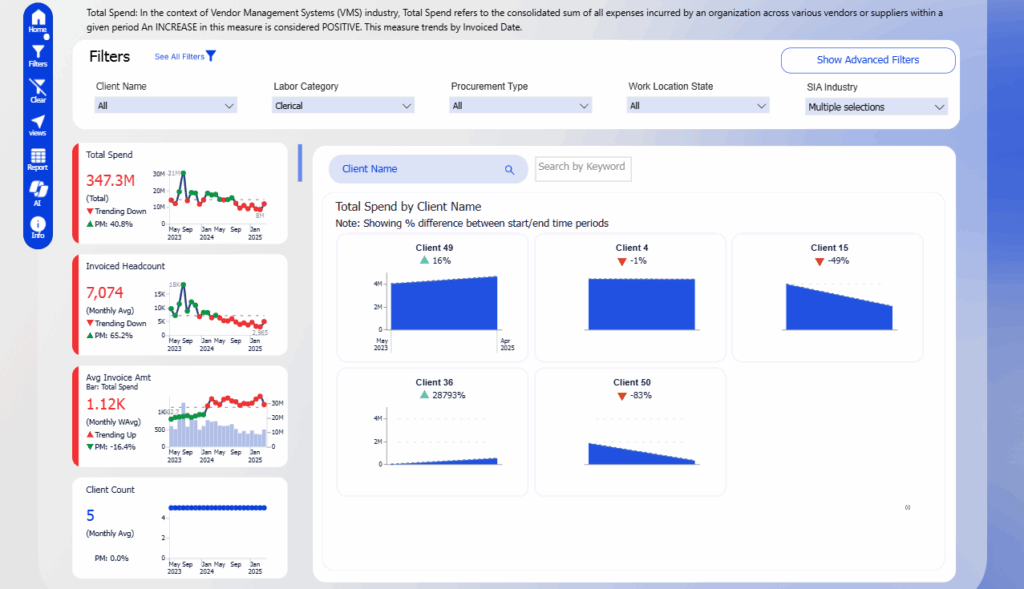Click the magnifier icon in Client Name search
Screen dimensions: 1024x589
tap(509, 170)
